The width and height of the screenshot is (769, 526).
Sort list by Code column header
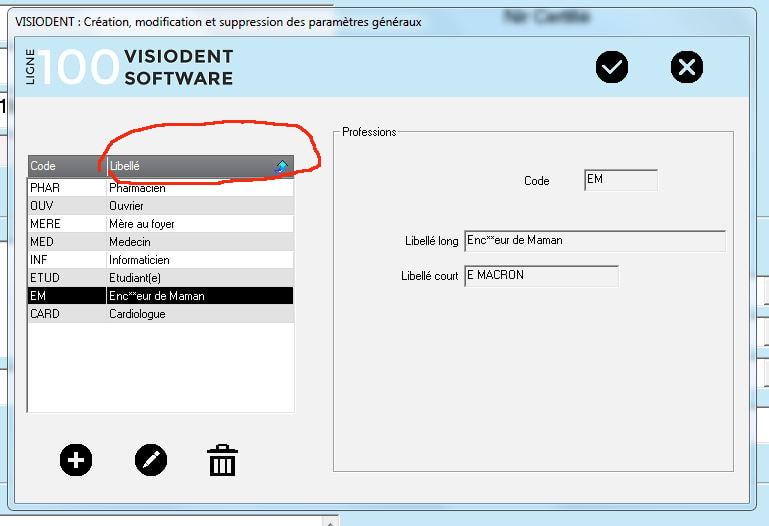pyautogui.click(x=66, y=166)
